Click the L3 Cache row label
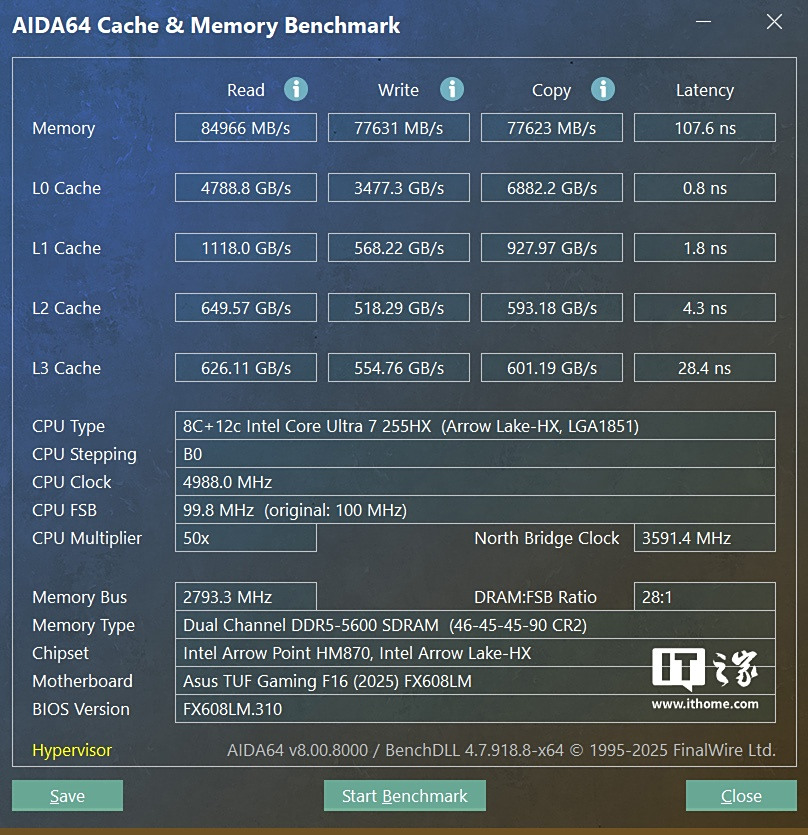808x835 pixels. click(x=67, y=367)
